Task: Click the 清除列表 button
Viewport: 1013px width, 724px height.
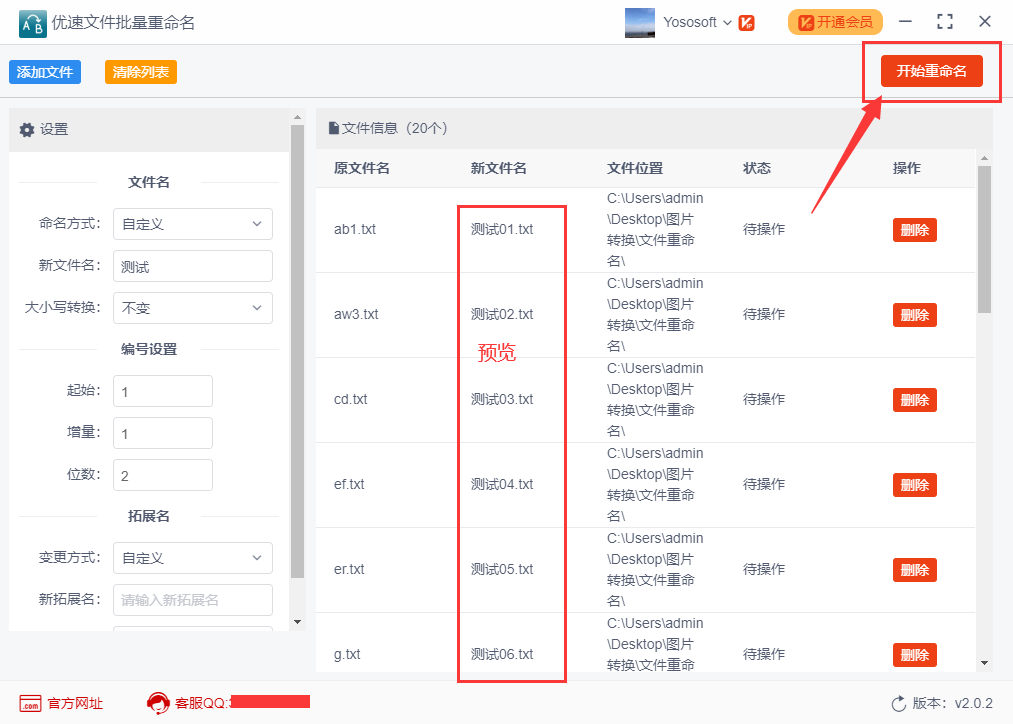Action: point(141,72)
